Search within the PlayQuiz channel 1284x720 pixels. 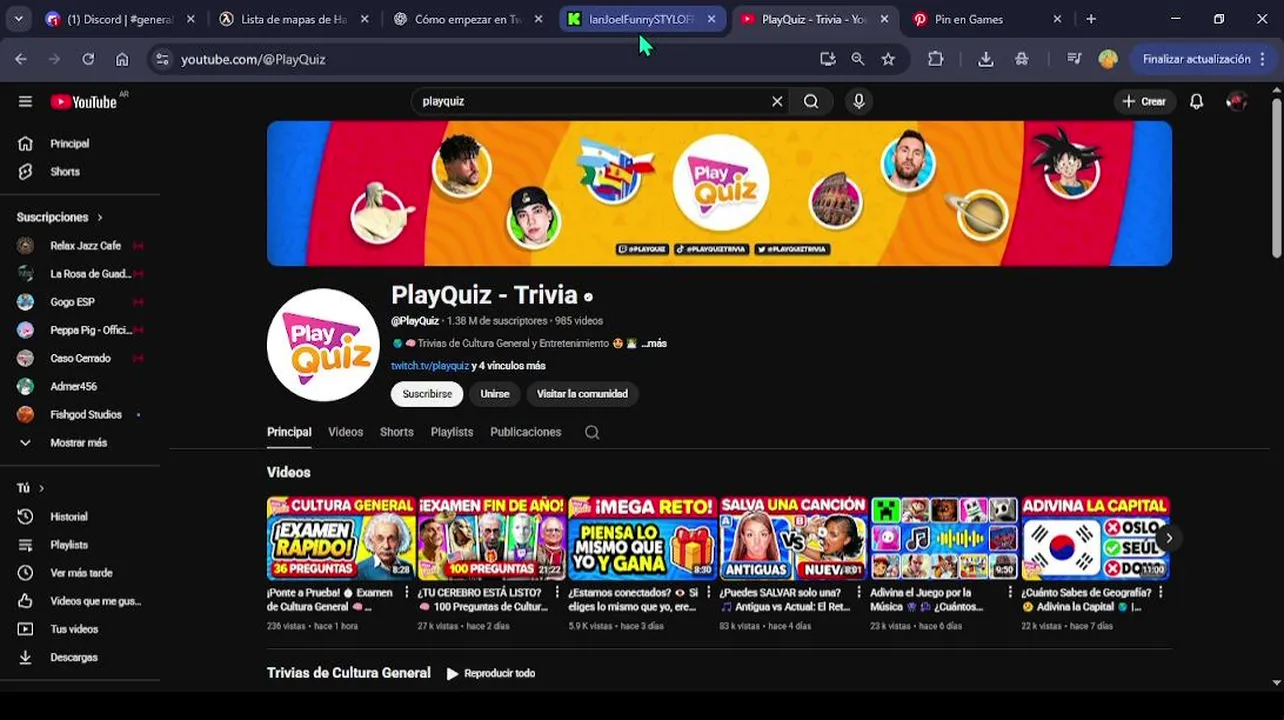(592, 432)
